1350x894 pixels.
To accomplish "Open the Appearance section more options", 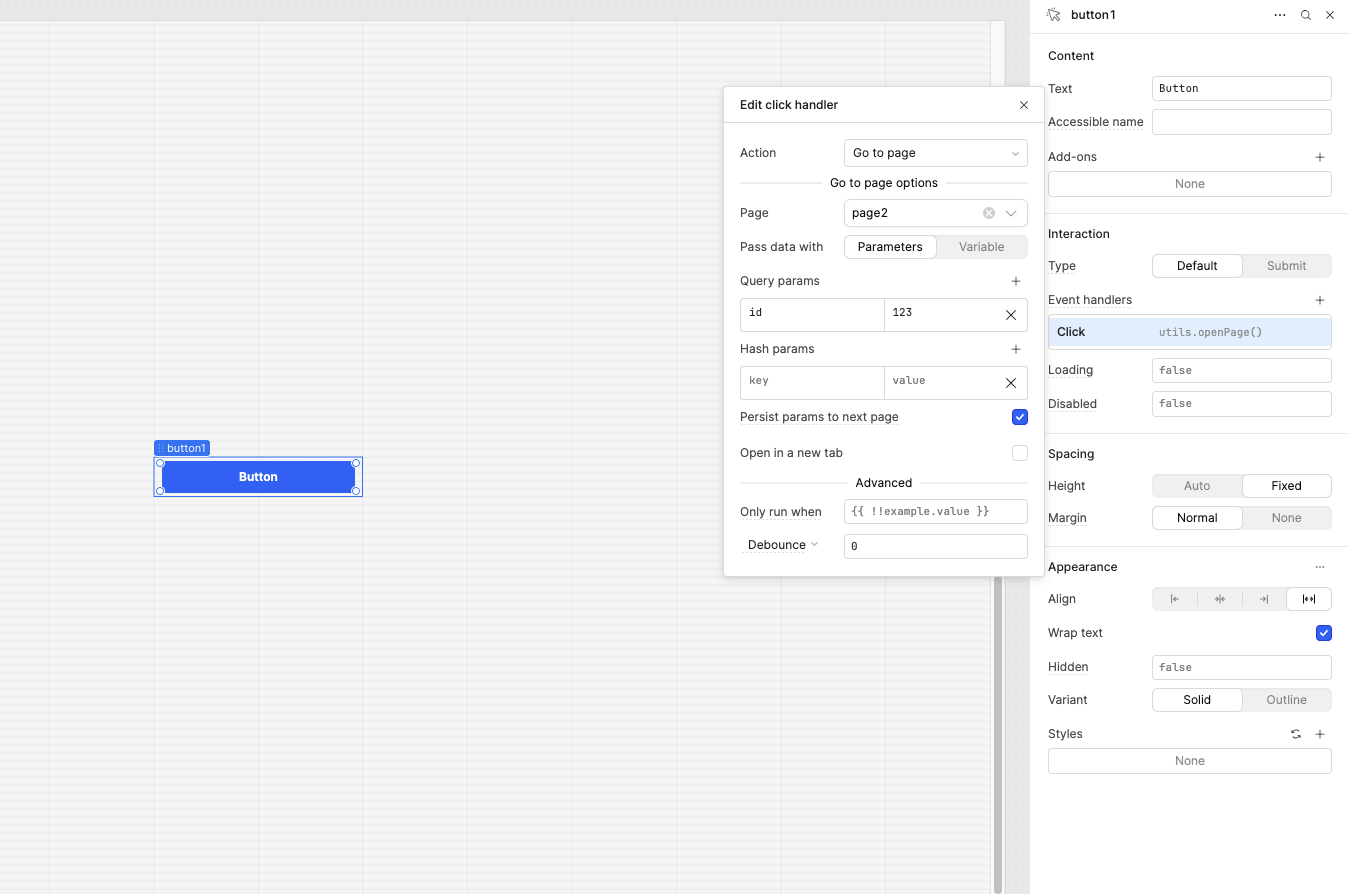I will point(1320,567).
